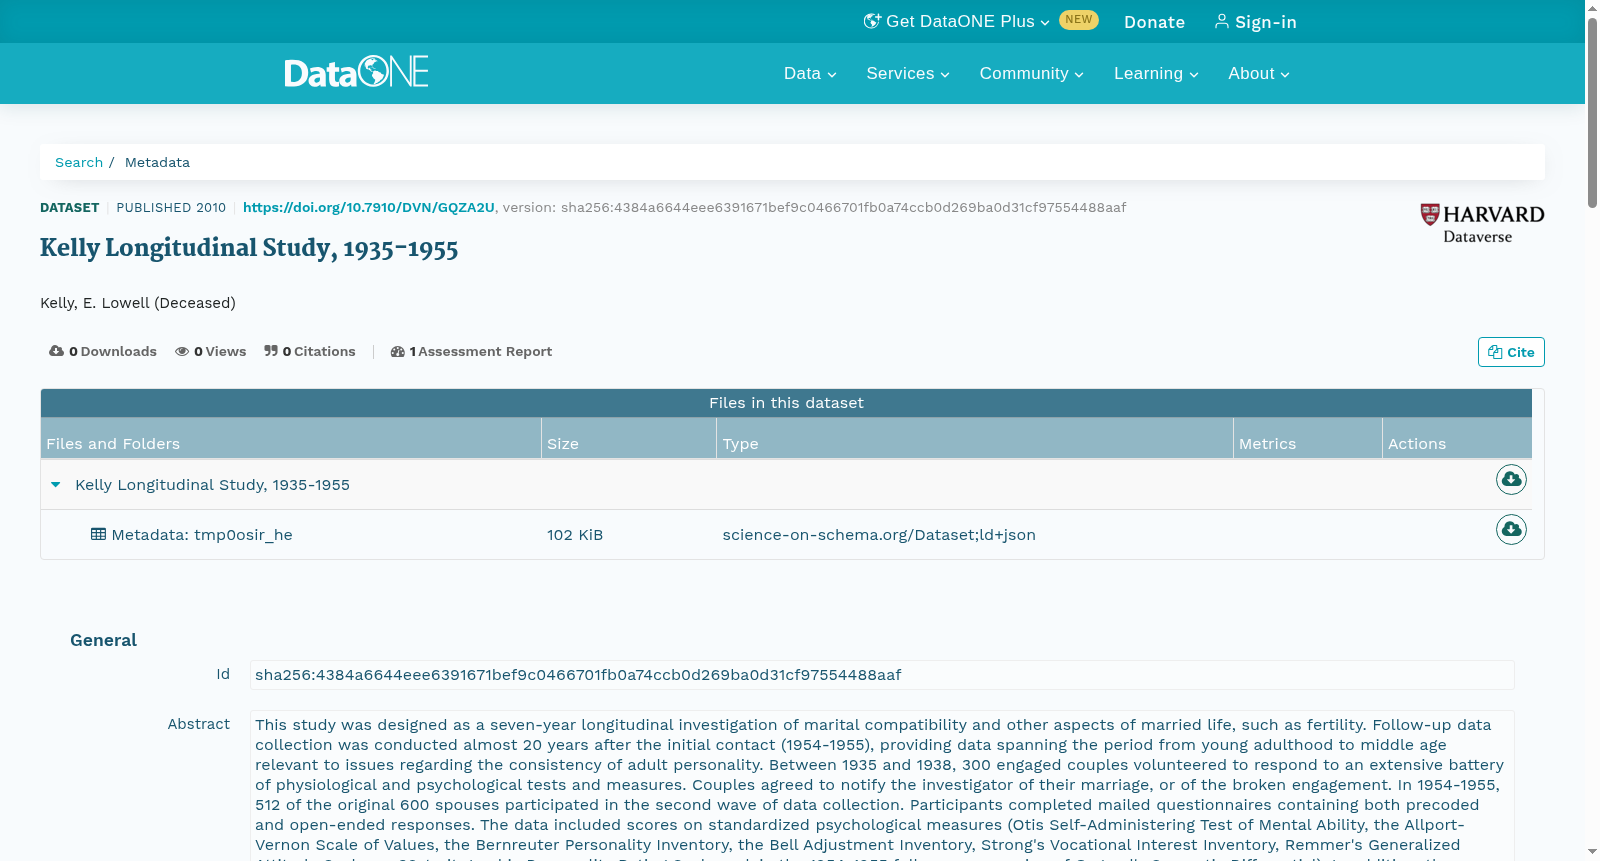Open the 1 Assessment Report
This screenshot has width=1600, height=861.
coord(471,351)
